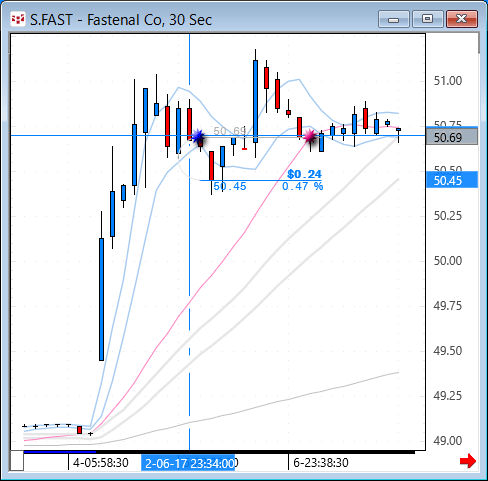The height and width of the screenshot is (481, 488).
Task: Maximize the Fastenal chart window
Action: (x=428, y=19)
